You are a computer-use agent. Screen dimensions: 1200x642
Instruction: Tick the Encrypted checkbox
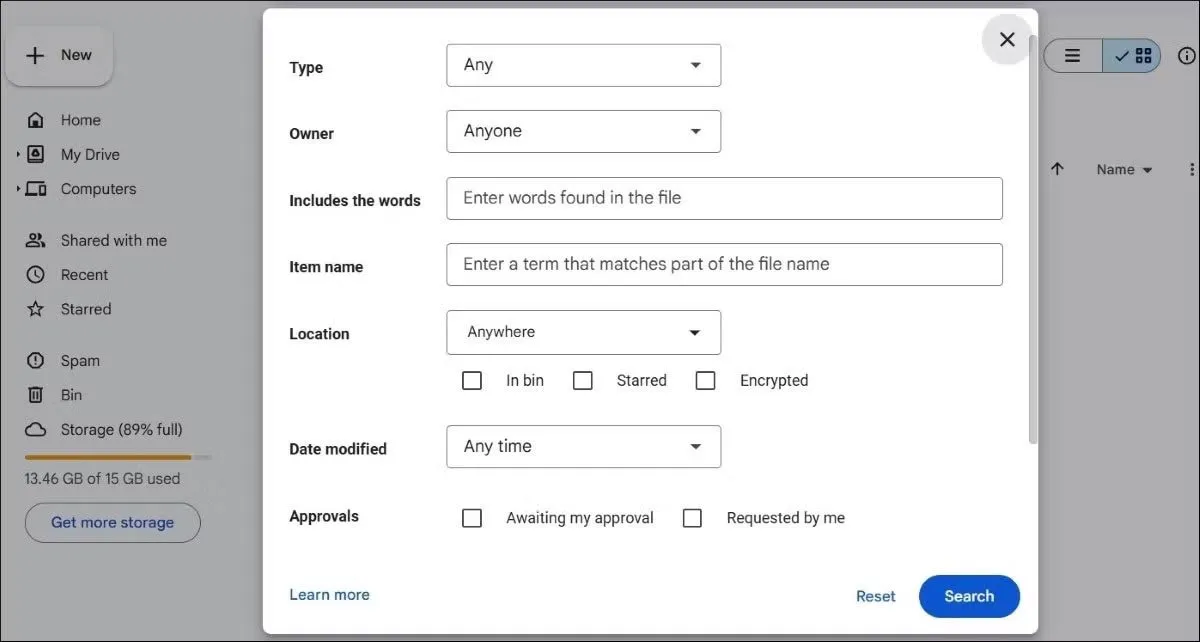(x=706, y=381)
